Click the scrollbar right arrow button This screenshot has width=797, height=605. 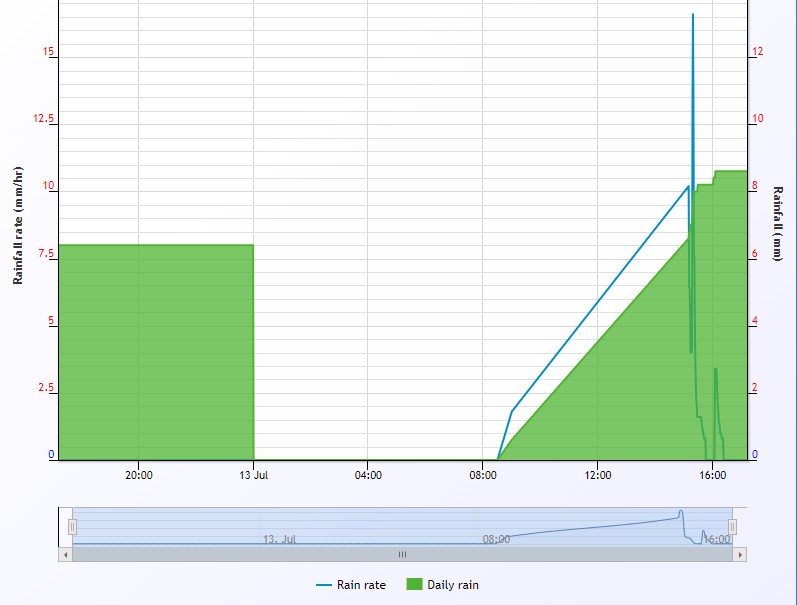point(741,554)
